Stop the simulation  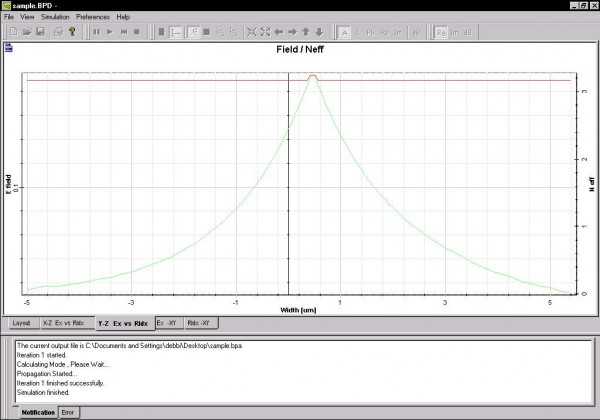(x=137, y=32)
